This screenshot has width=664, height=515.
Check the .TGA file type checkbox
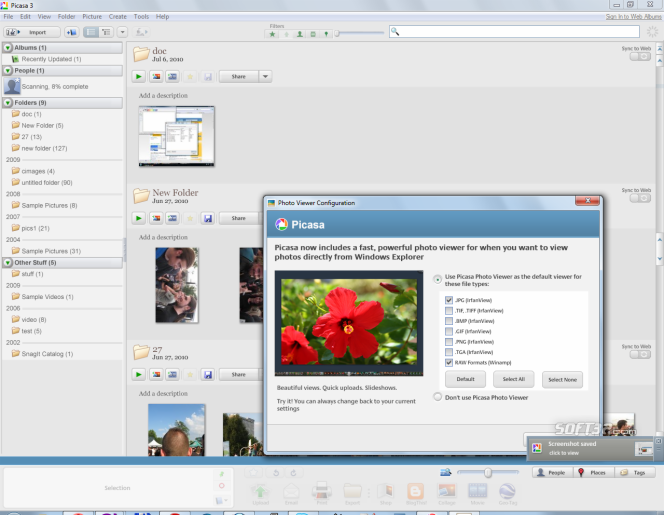[449, 352]
